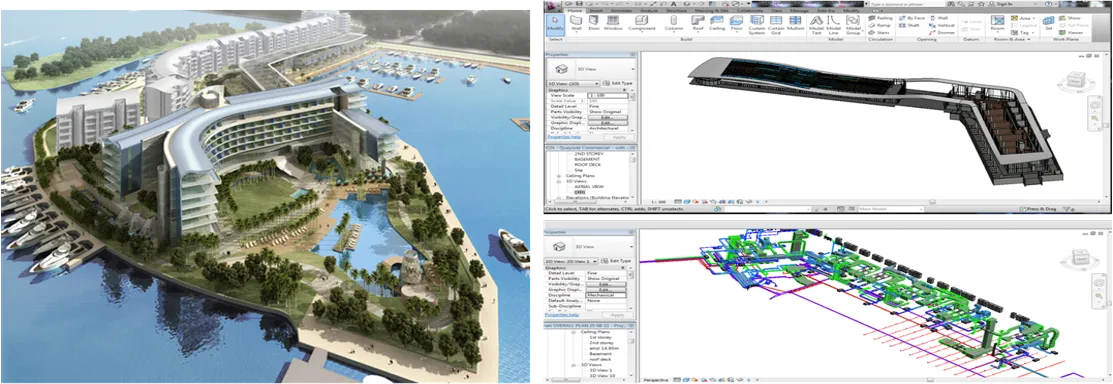Open the Room tool in ribbon
Screen dimensions: 1113x384
click(x=997, y=23)
